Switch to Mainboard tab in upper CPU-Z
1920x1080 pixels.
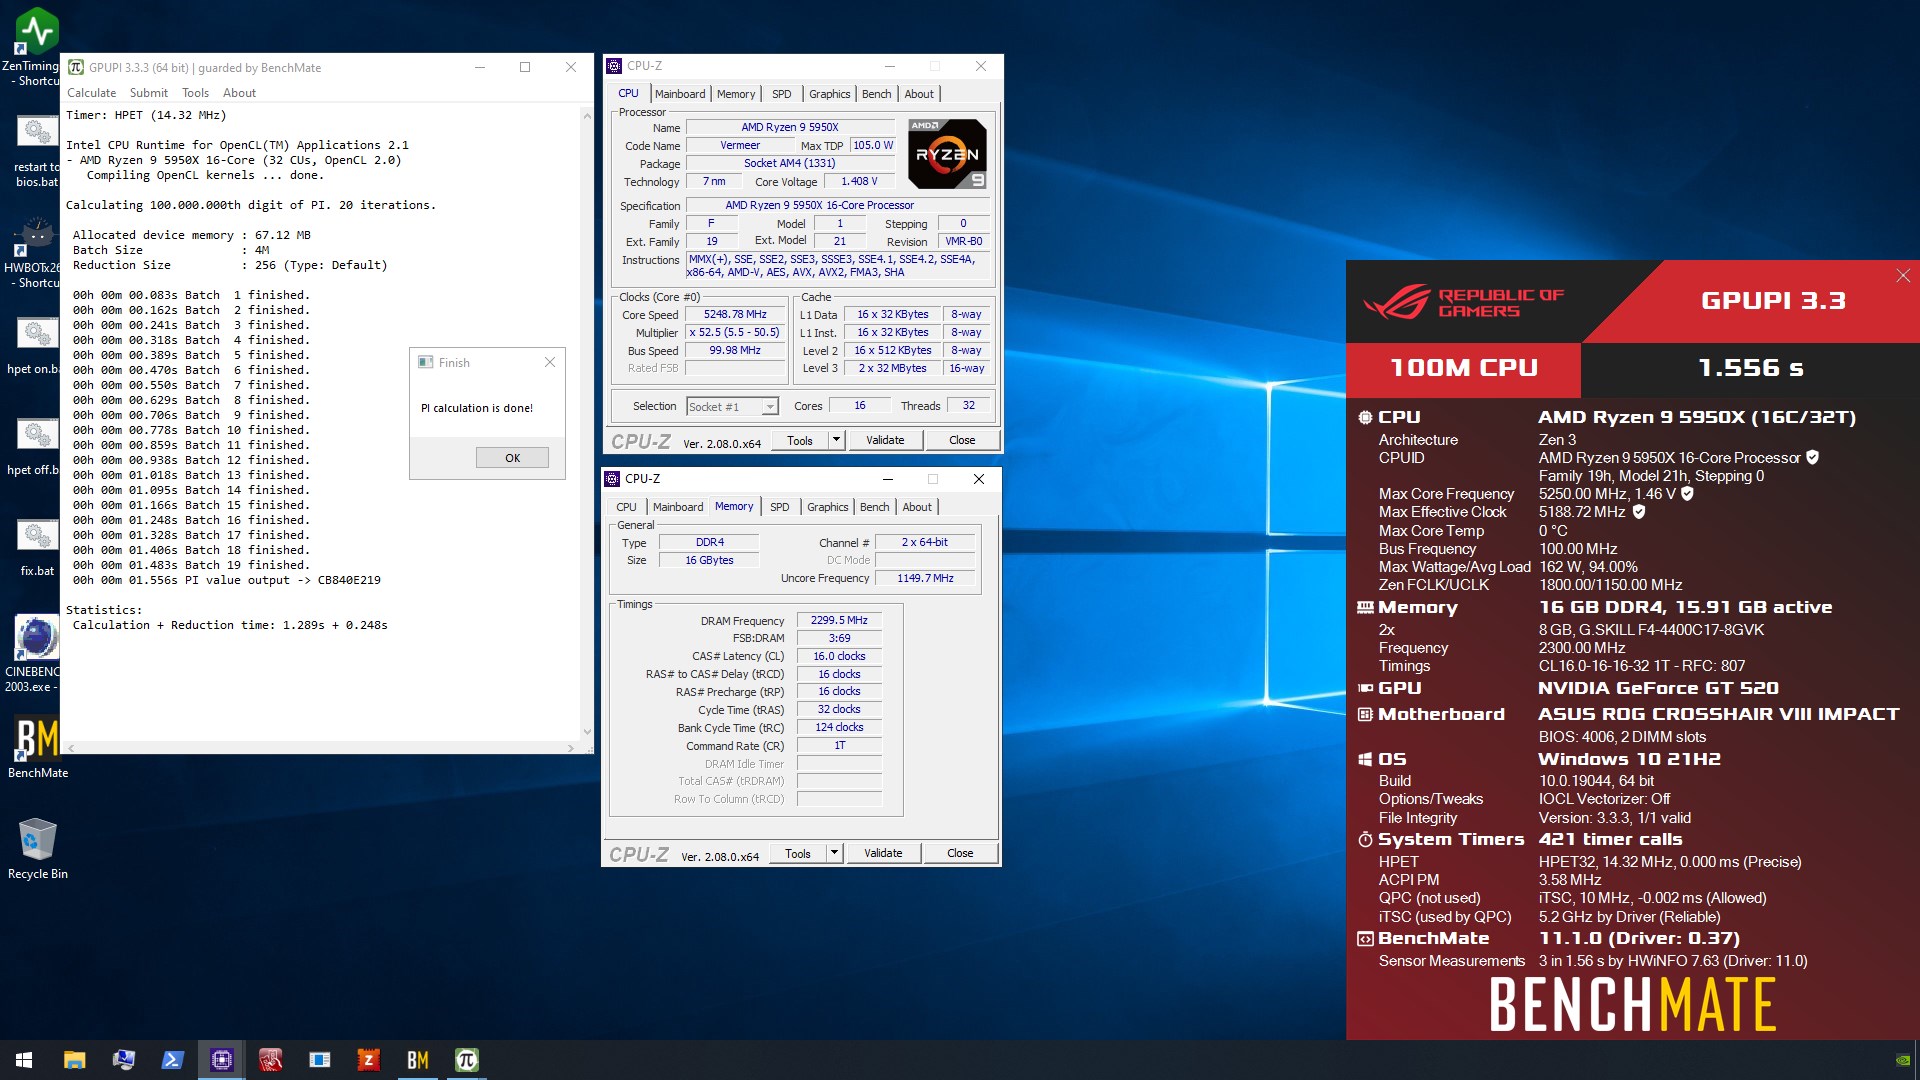680,94
